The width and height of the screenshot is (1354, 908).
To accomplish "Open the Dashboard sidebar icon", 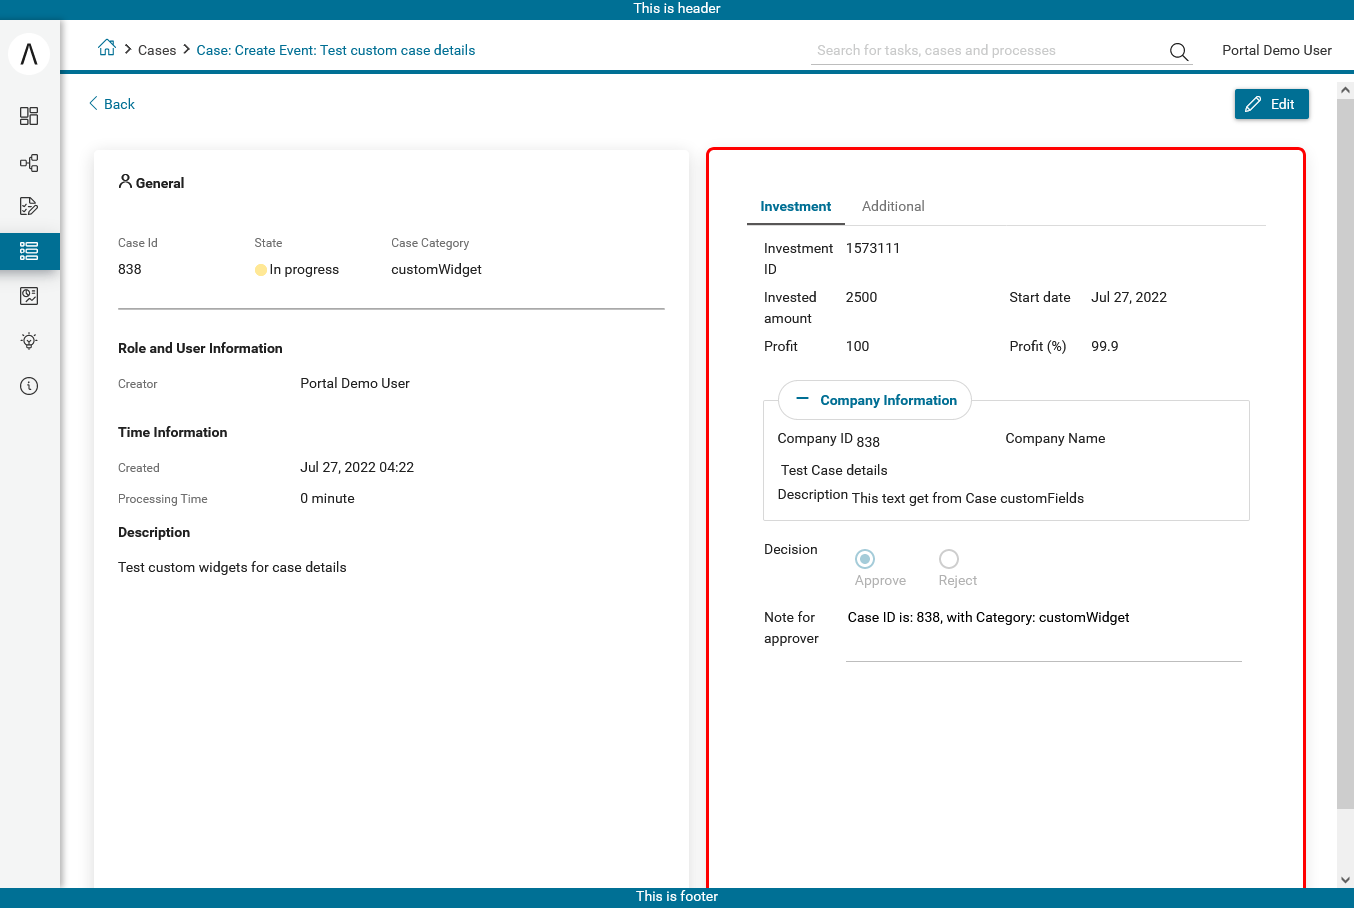I will (x=29, y=116).
